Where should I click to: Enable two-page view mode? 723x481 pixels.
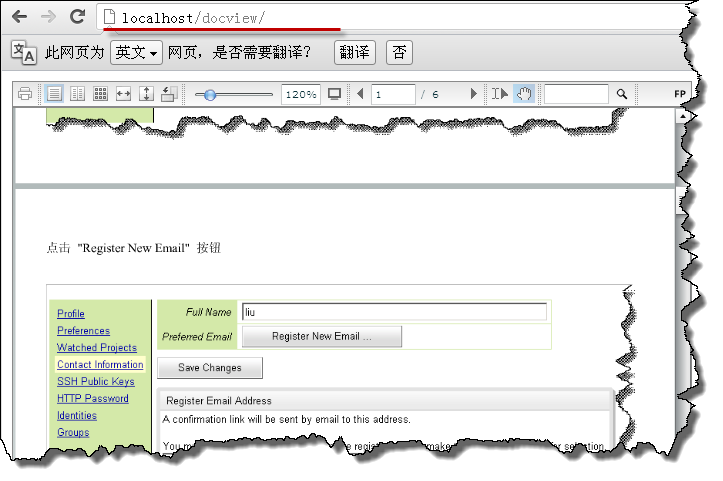[x=77, y=94]
